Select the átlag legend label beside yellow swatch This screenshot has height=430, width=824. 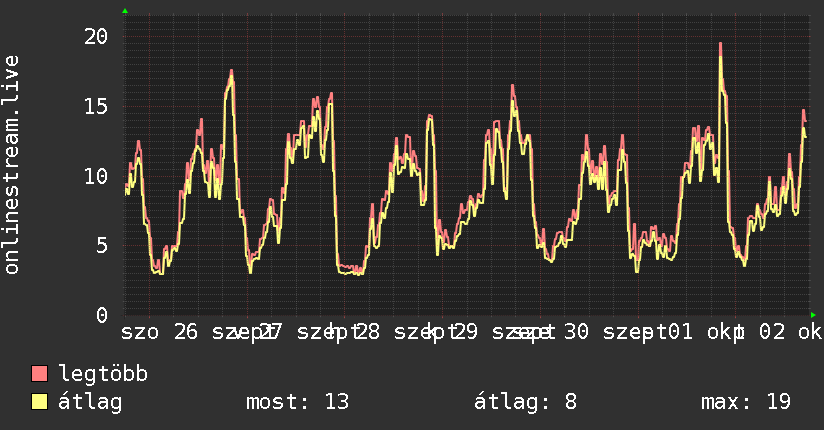coord(90,402)
